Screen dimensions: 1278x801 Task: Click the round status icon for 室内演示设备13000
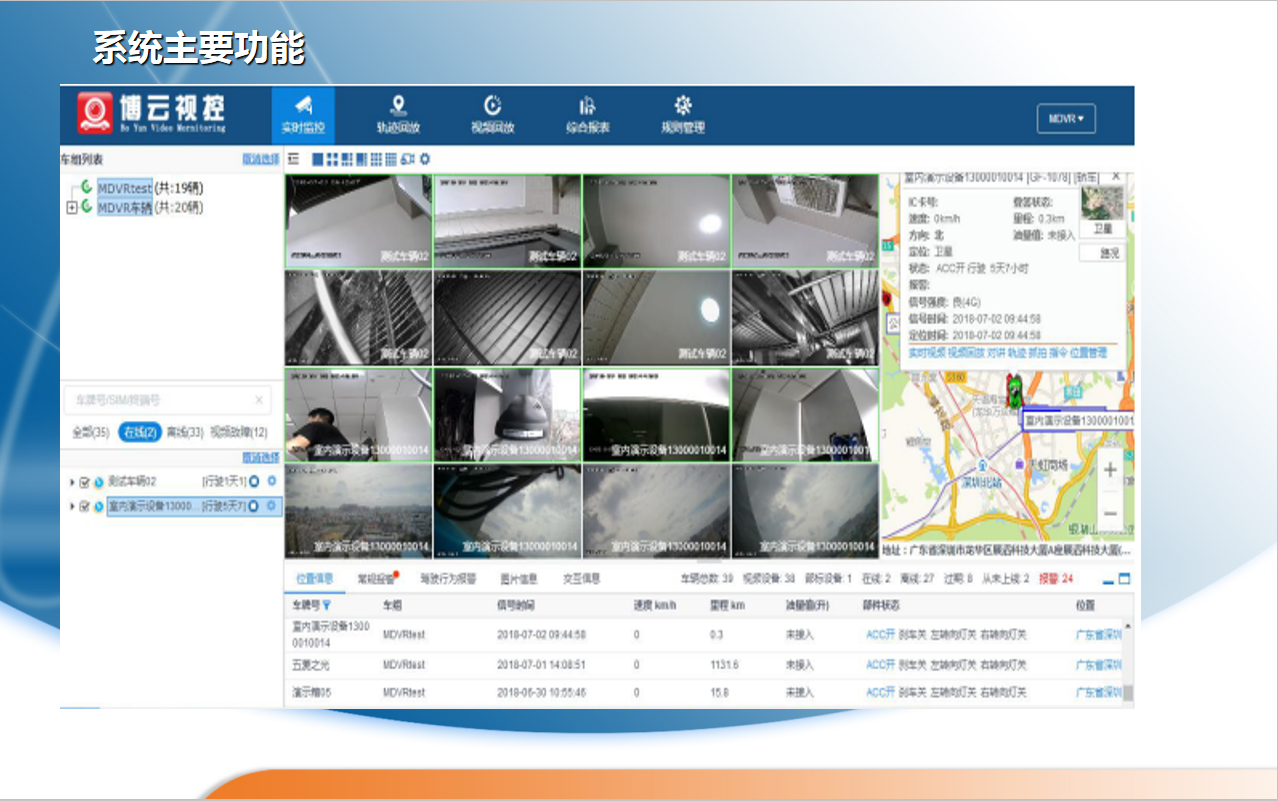254,506
